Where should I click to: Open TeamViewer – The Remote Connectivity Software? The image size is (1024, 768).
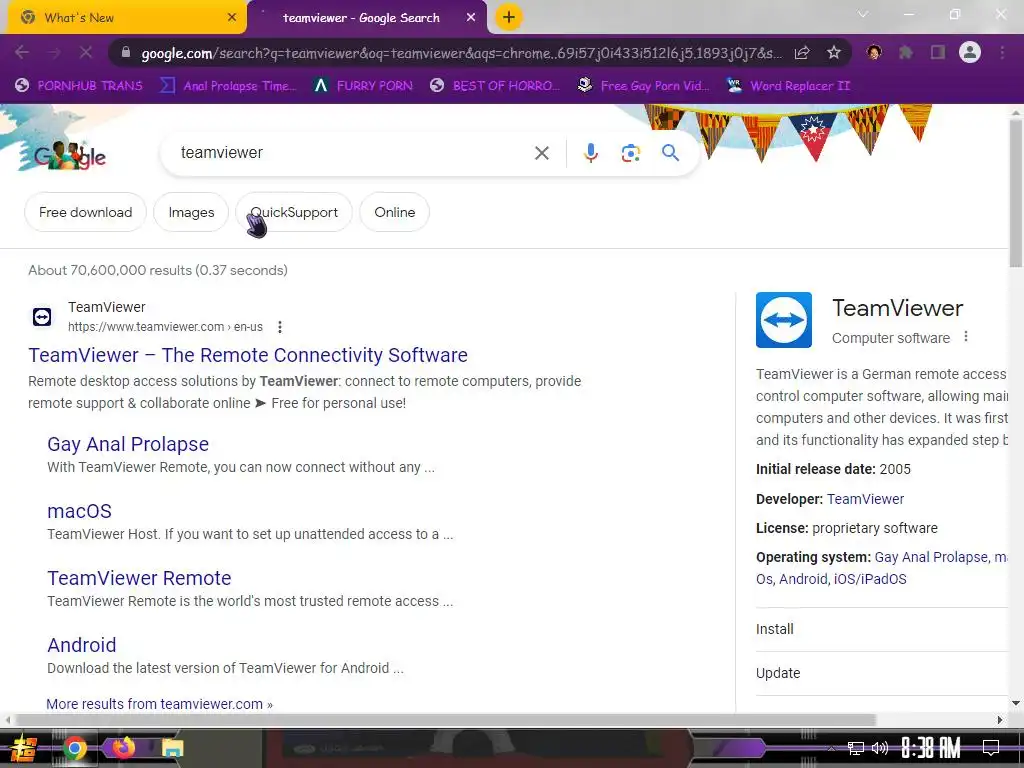[248, 355]
